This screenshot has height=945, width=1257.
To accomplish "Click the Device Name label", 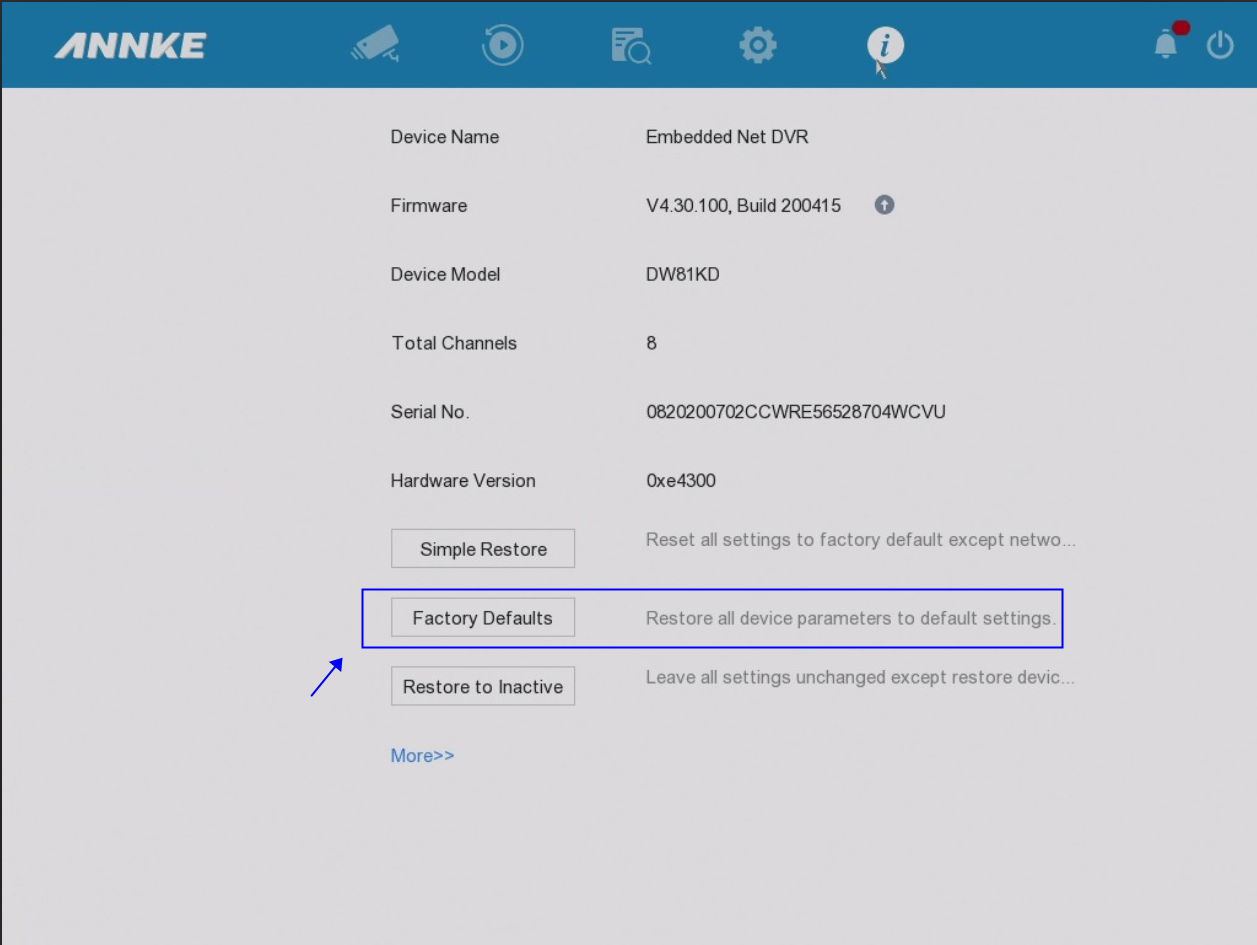I will [445, 137].
